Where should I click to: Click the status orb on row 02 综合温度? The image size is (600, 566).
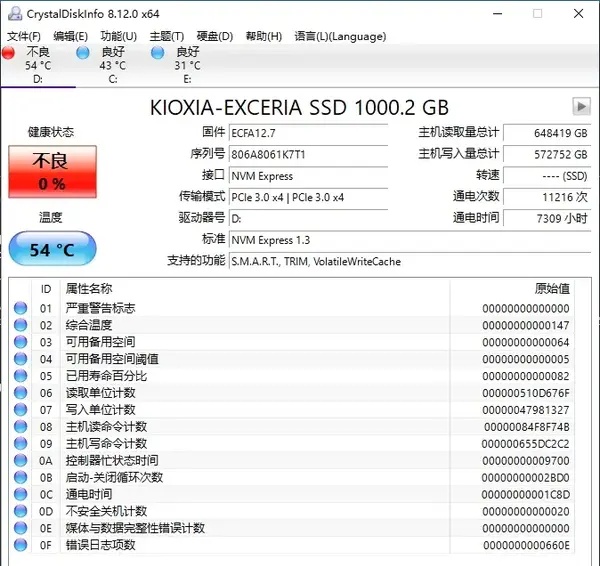20,325
